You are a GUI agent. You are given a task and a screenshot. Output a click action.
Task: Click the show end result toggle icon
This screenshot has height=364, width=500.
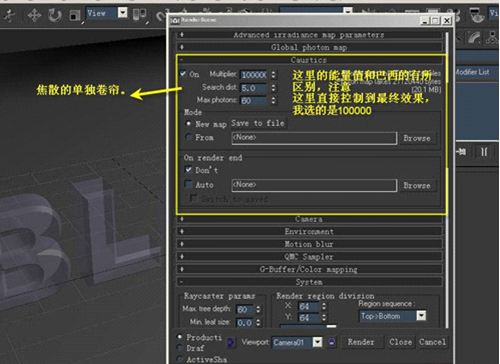tap(484, 152)
